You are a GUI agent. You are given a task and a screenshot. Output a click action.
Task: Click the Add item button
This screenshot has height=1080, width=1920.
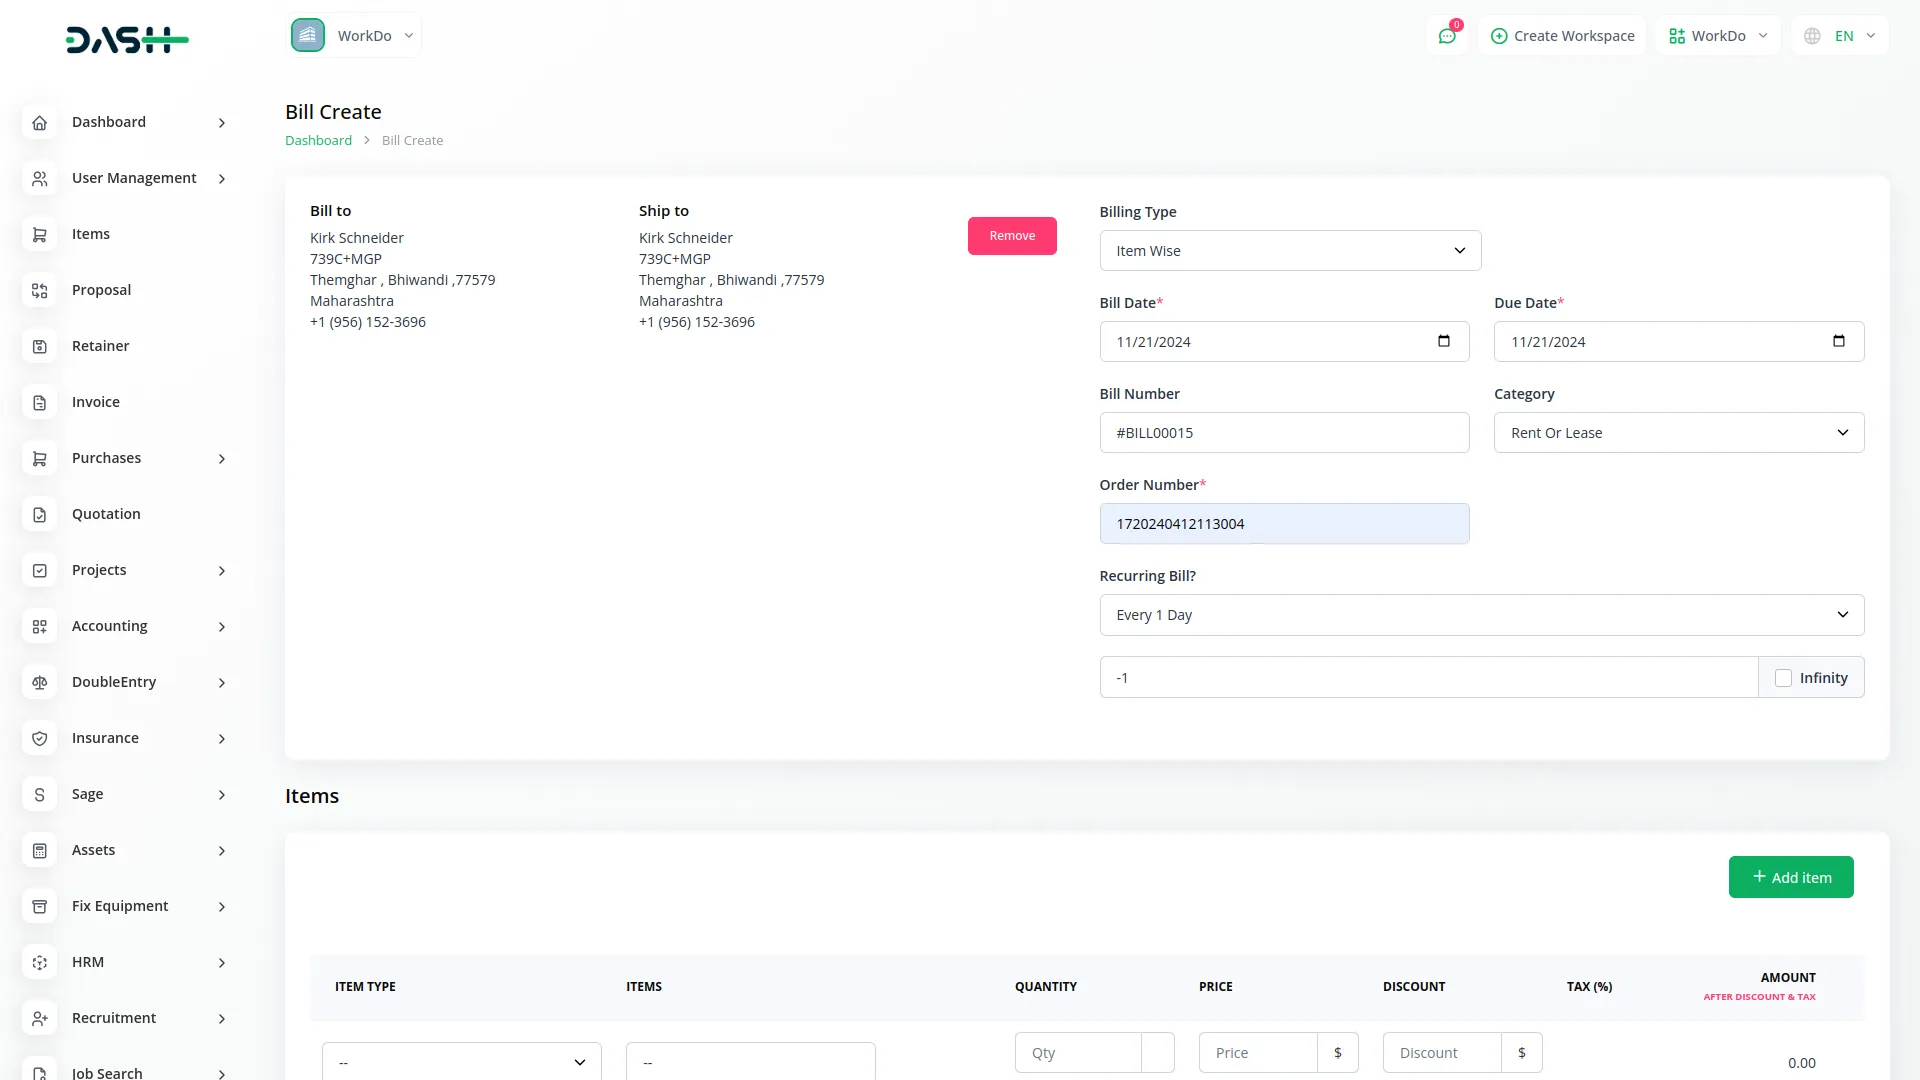coord(1790,877)
